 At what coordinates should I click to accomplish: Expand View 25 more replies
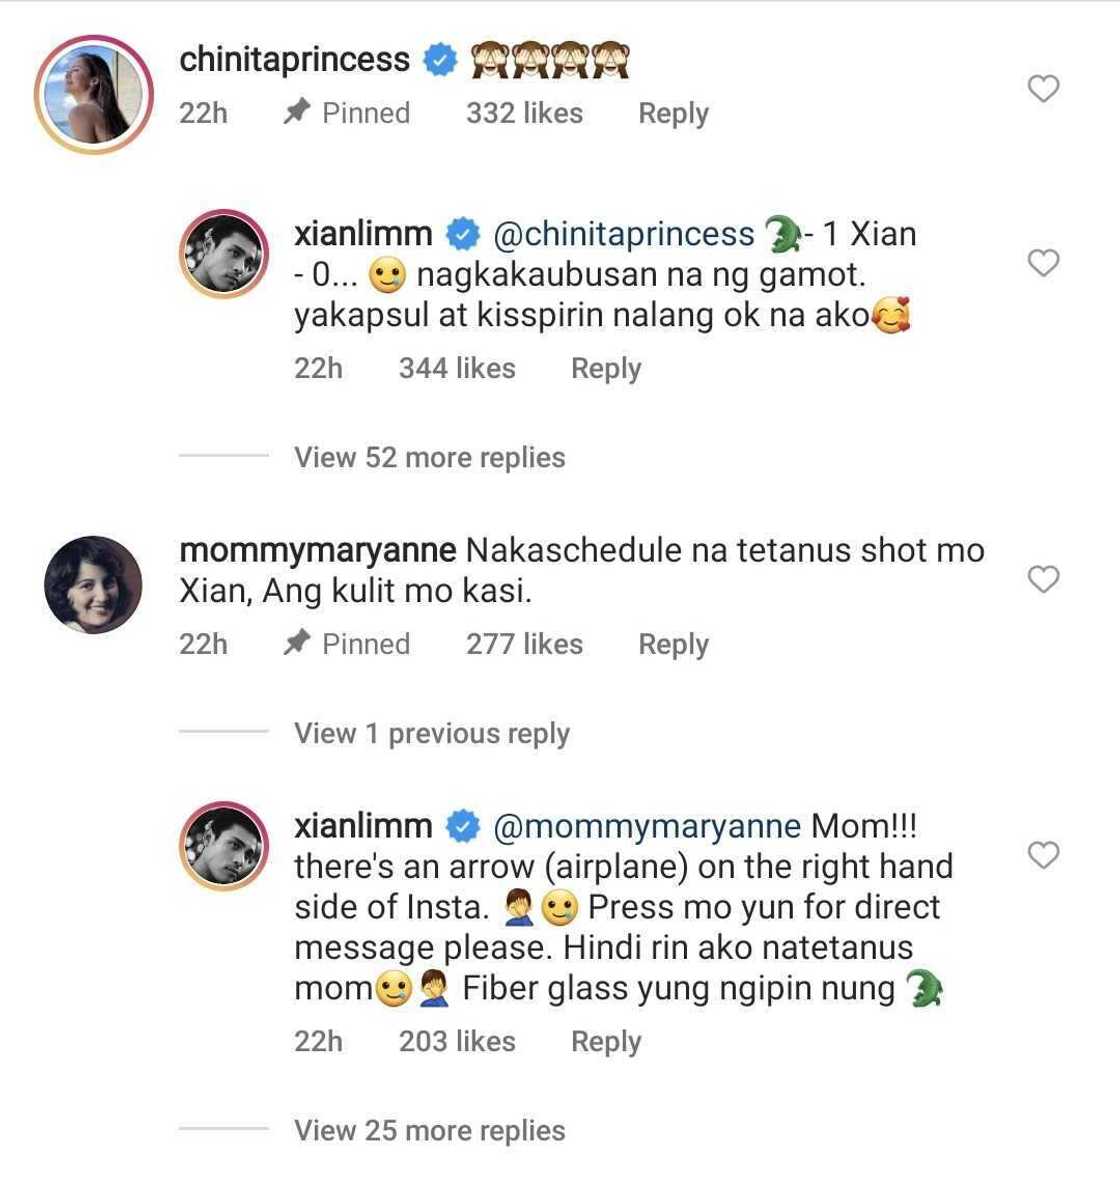tap(429, 1130)
